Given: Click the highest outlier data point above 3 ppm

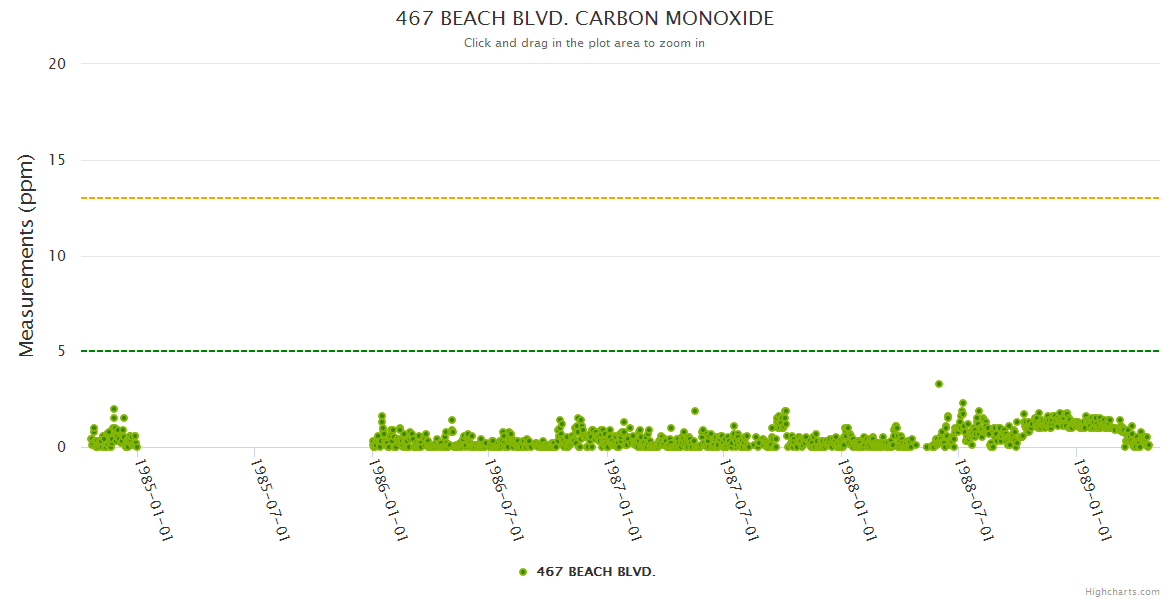Looking at the screenshot, I should pyautogui.click(x=939, y=384).
